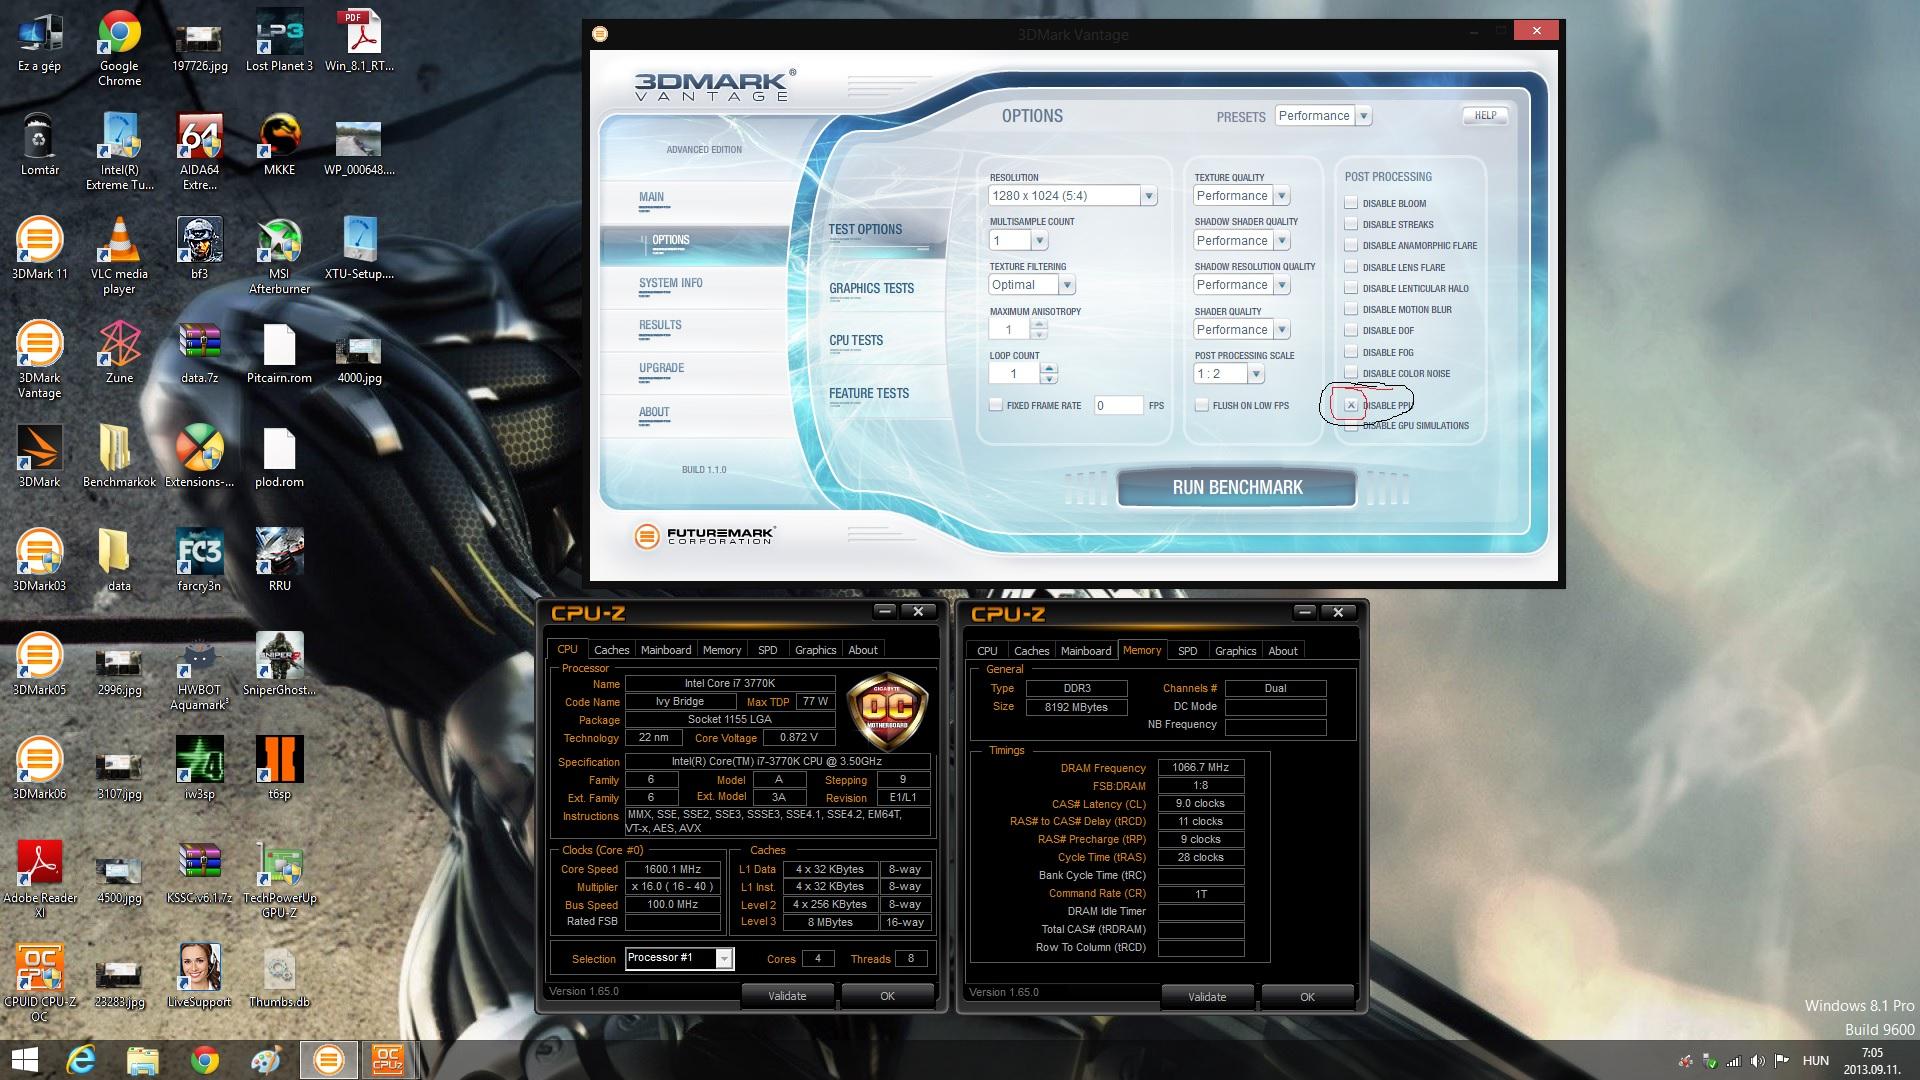Image resolution: width=1920 pixels, height=1080 pixels.
Task: Enable the Disable Bloom checkbox
Action: tap(1351, 203)
